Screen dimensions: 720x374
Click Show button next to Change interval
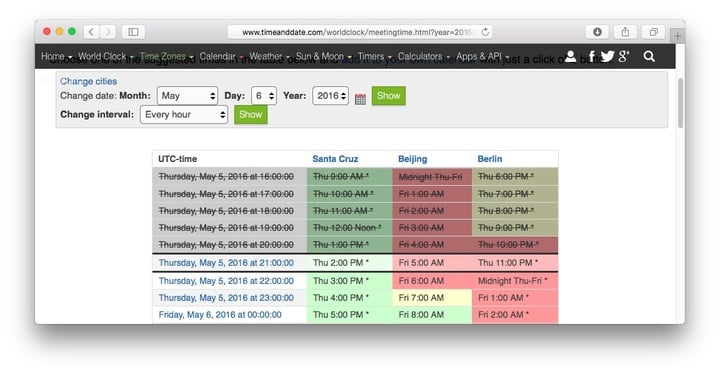[x=250, y=114]
